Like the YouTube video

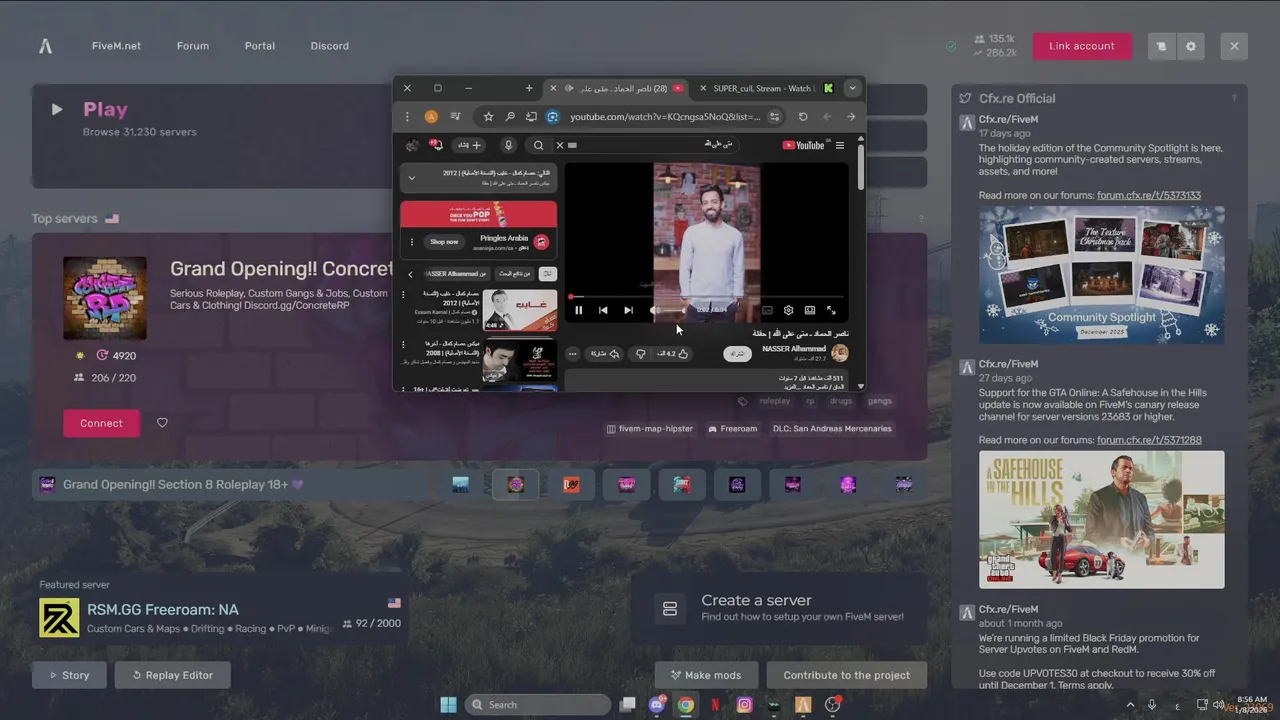click(673, 354)
